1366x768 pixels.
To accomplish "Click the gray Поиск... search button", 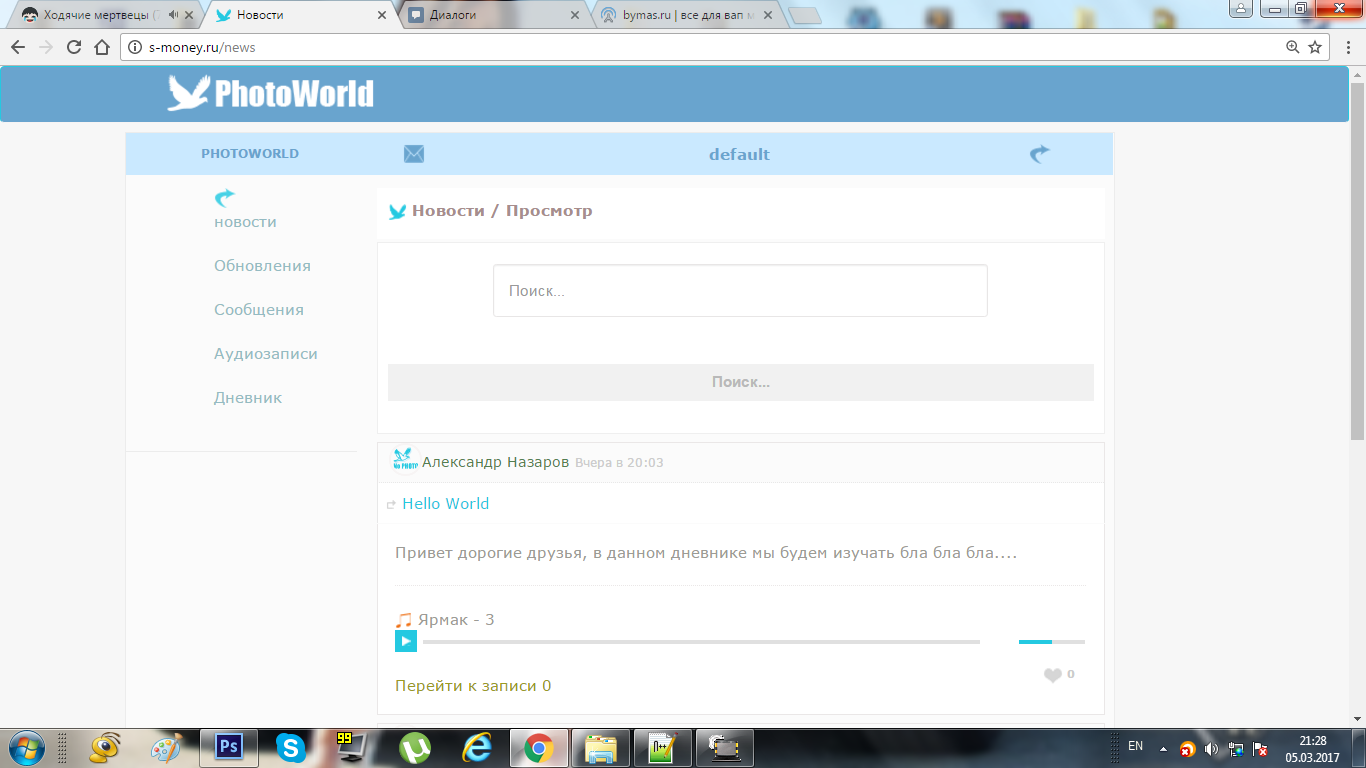I will (x=740, y=382).
